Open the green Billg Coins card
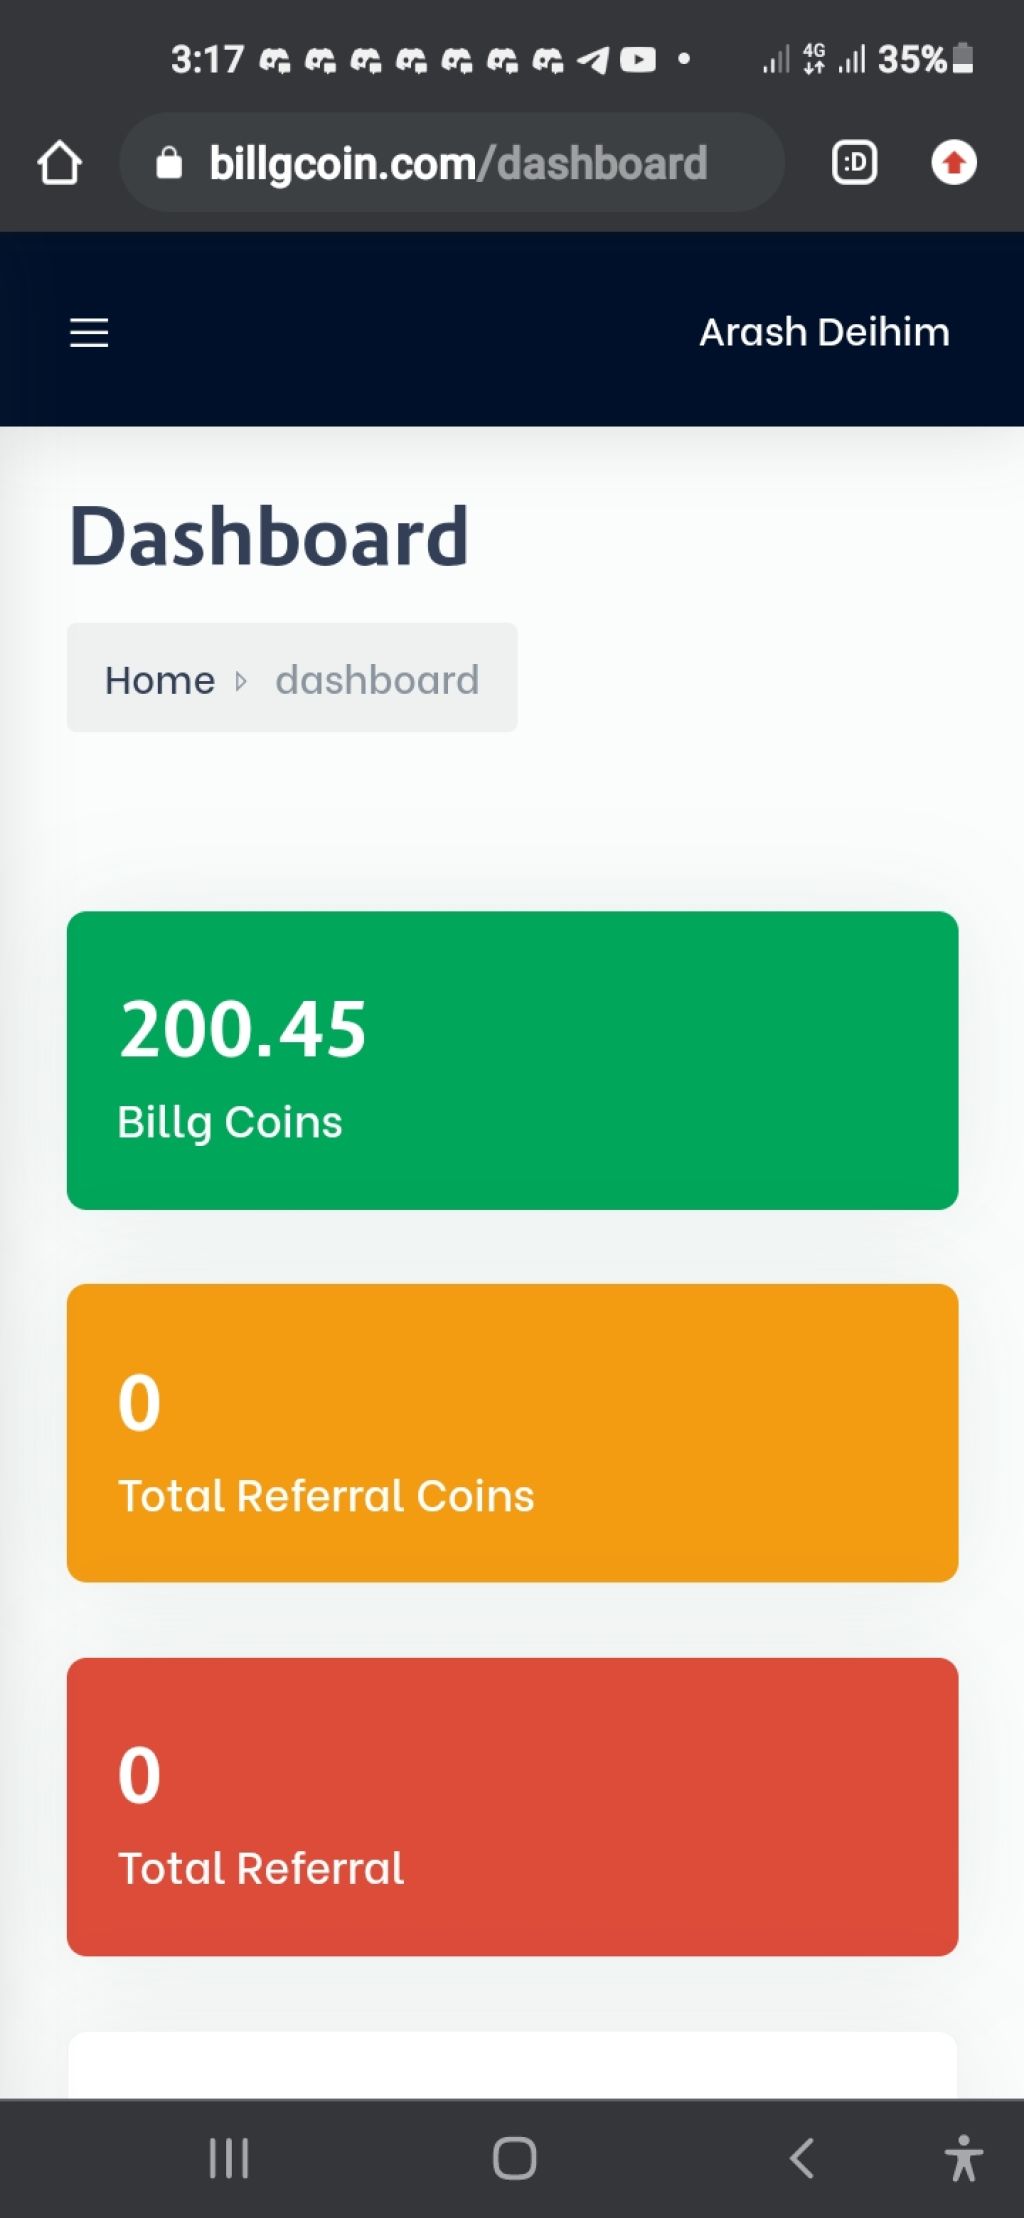This screenshot has height=2218, width=1024. (x=512, y=1060)
